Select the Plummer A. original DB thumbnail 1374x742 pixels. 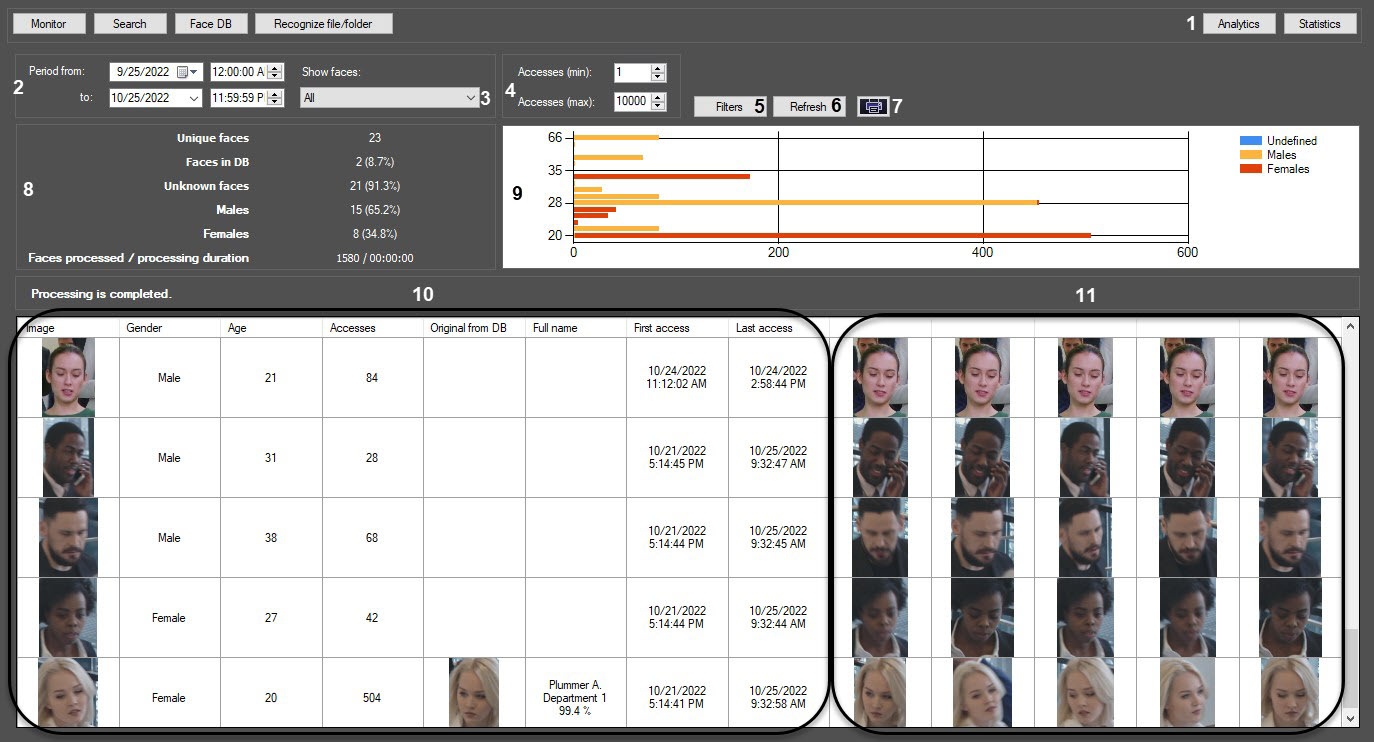(x=474, y=692)
